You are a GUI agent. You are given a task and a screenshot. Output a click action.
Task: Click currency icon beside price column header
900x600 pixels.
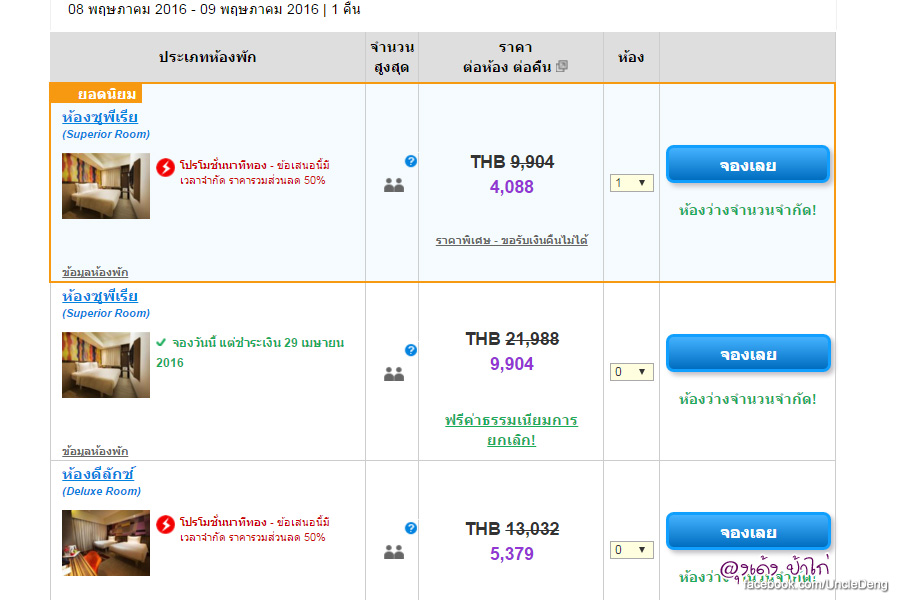[x=562, y=67]
